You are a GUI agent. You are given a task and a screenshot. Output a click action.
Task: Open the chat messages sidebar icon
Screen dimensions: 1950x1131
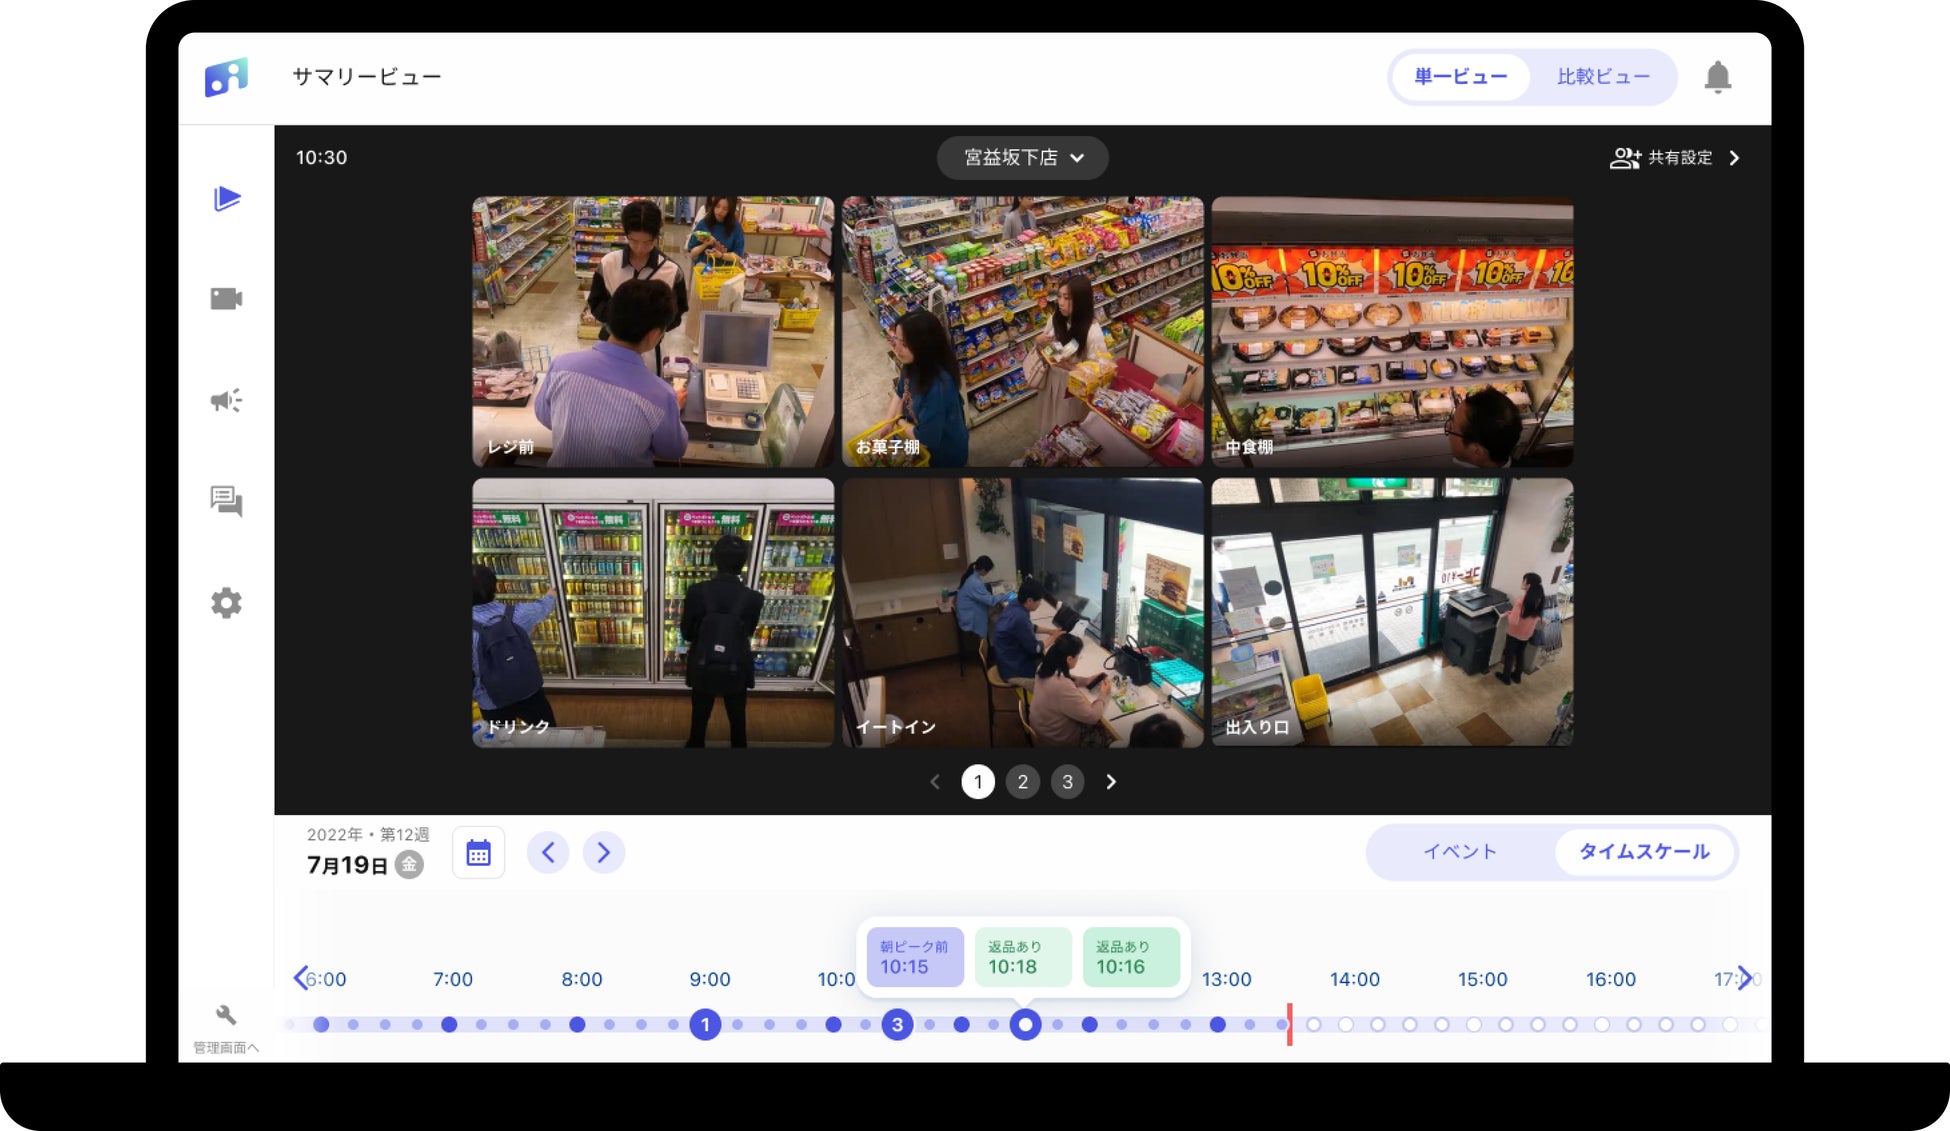[x=226, y=501]
